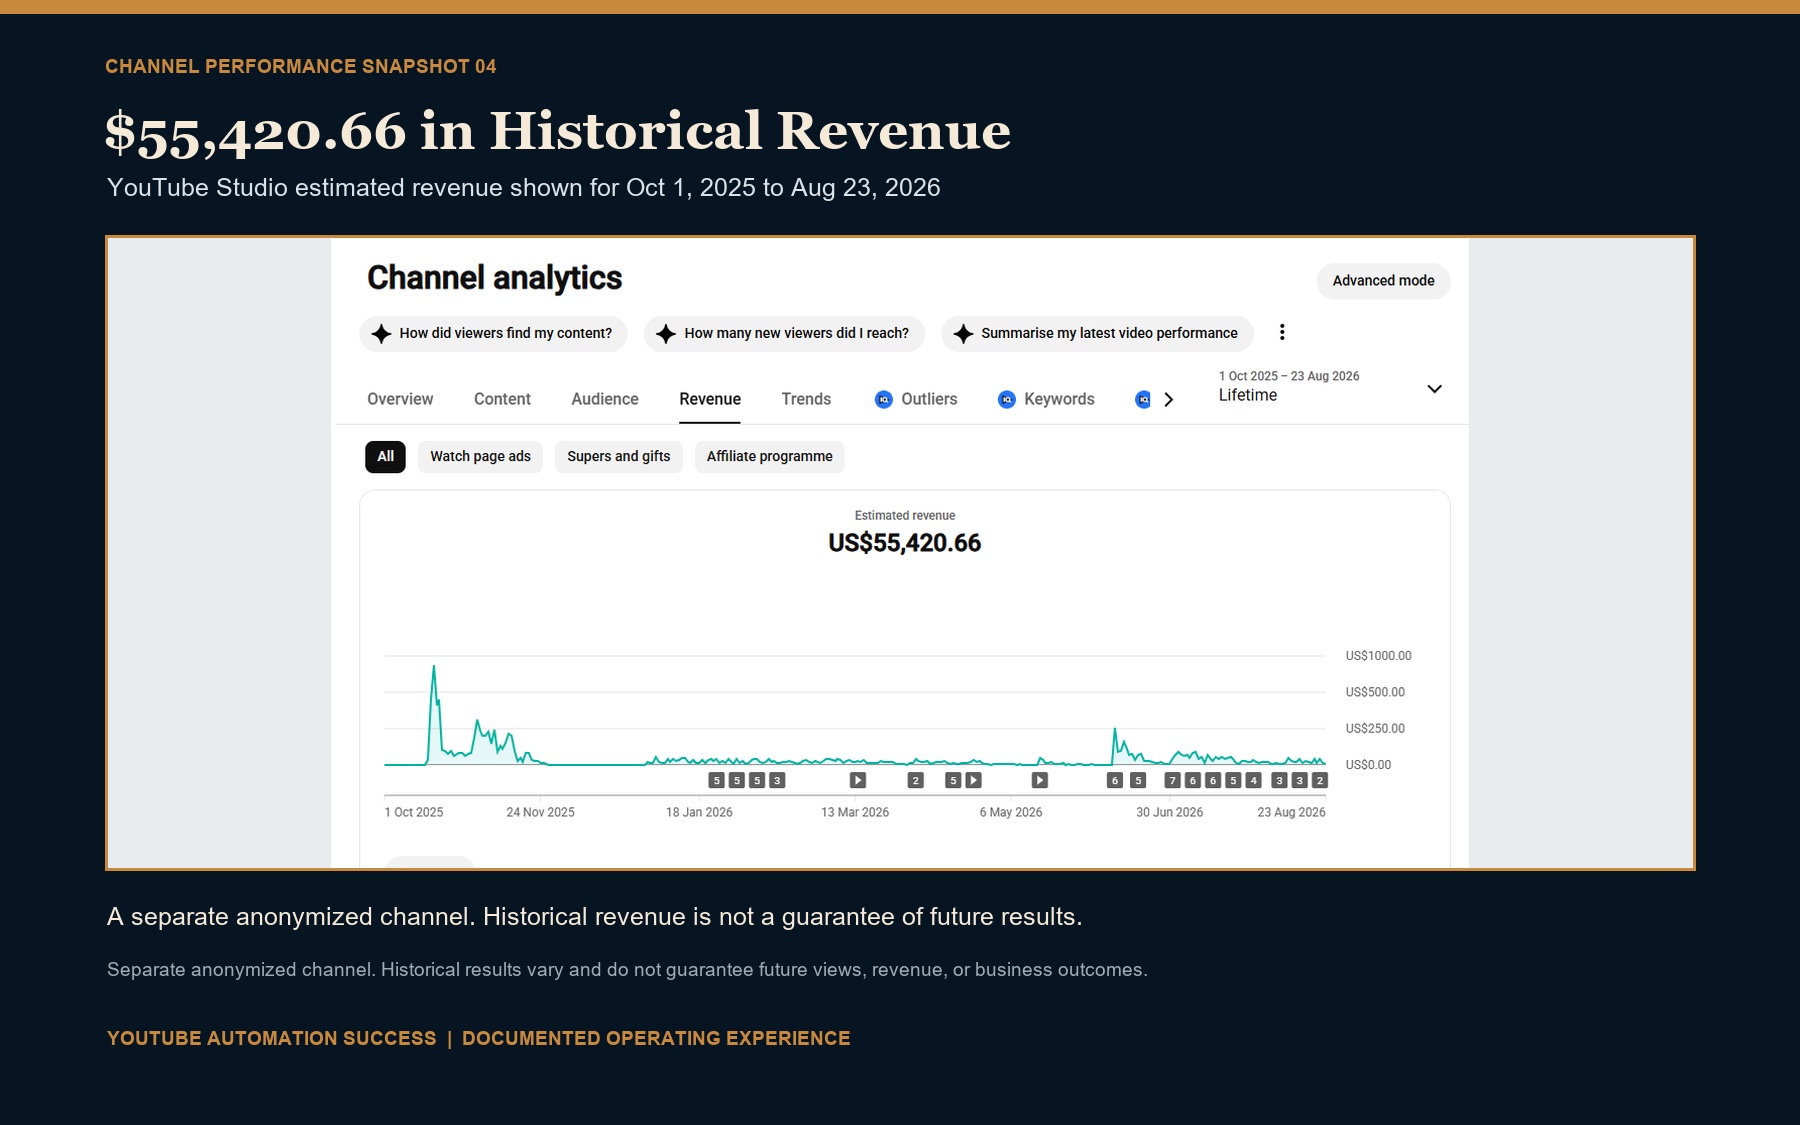Click the 7 uploads marker on timeline
Image resolution: width=1800 pixels, height=1125 pixels.
pos(1173,780)
